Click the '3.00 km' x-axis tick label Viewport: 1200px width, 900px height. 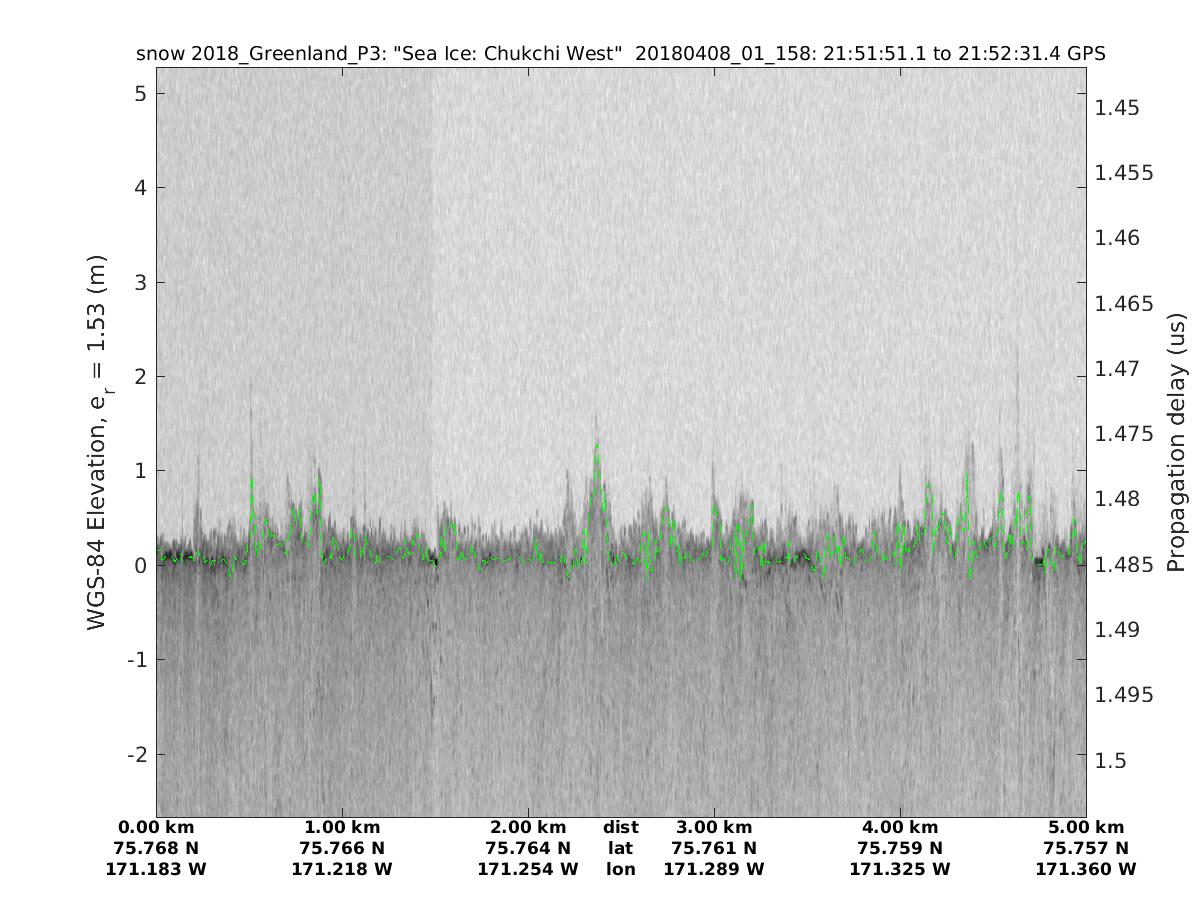714,827
